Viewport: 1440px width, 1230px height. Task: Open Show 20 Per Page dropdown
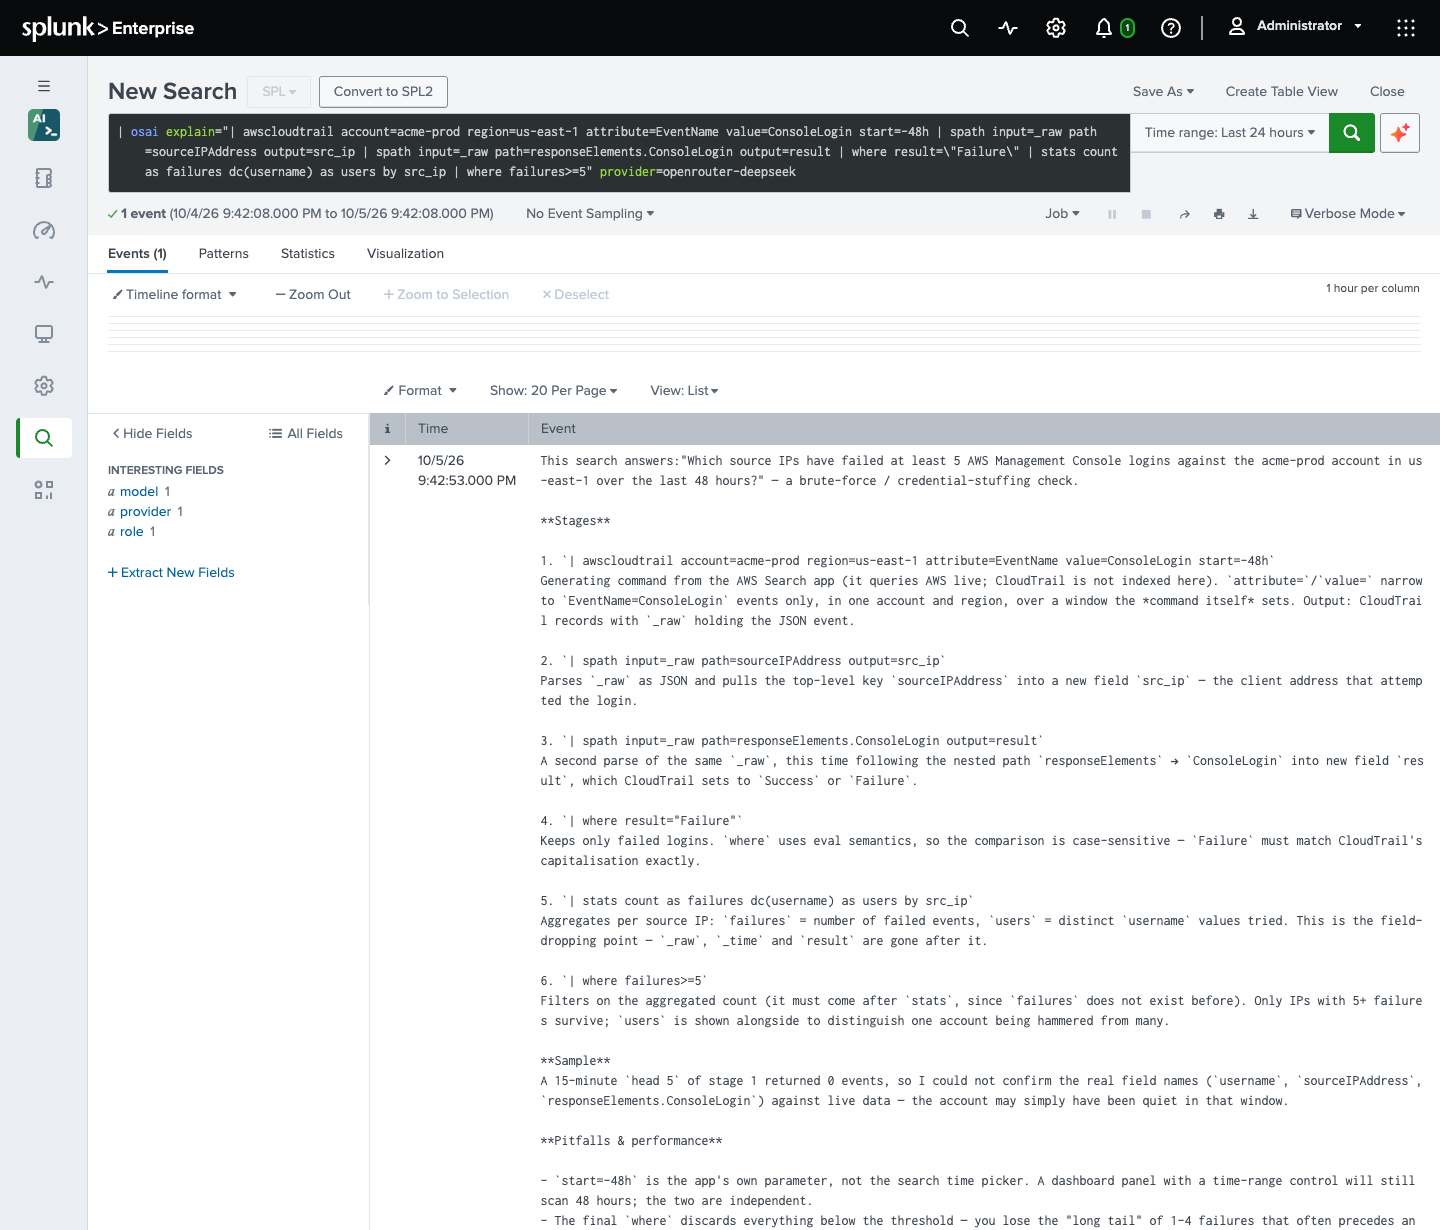point(553,390)
